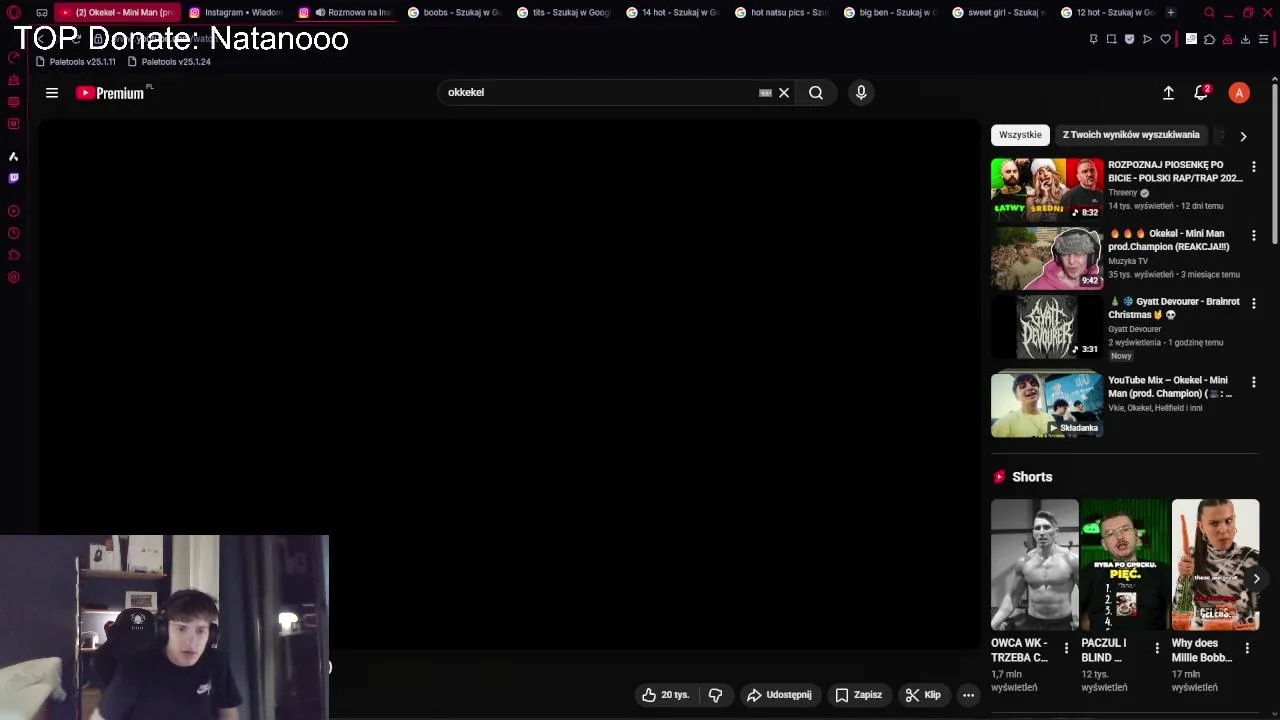
Task: Like the video, 20 tys.
Action: click(x=666, y=695)
